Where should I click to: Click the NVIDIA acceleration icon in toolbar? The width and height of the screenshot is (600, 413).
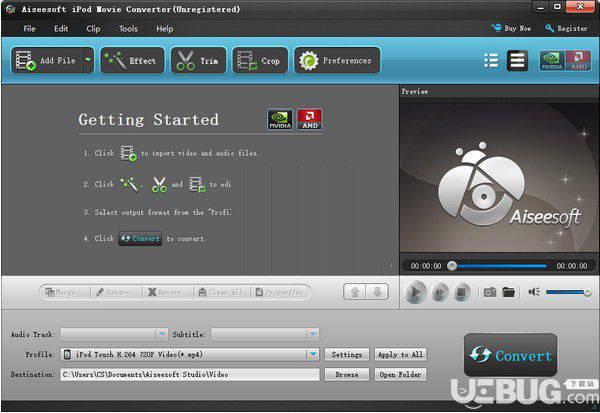click(552, 60)
